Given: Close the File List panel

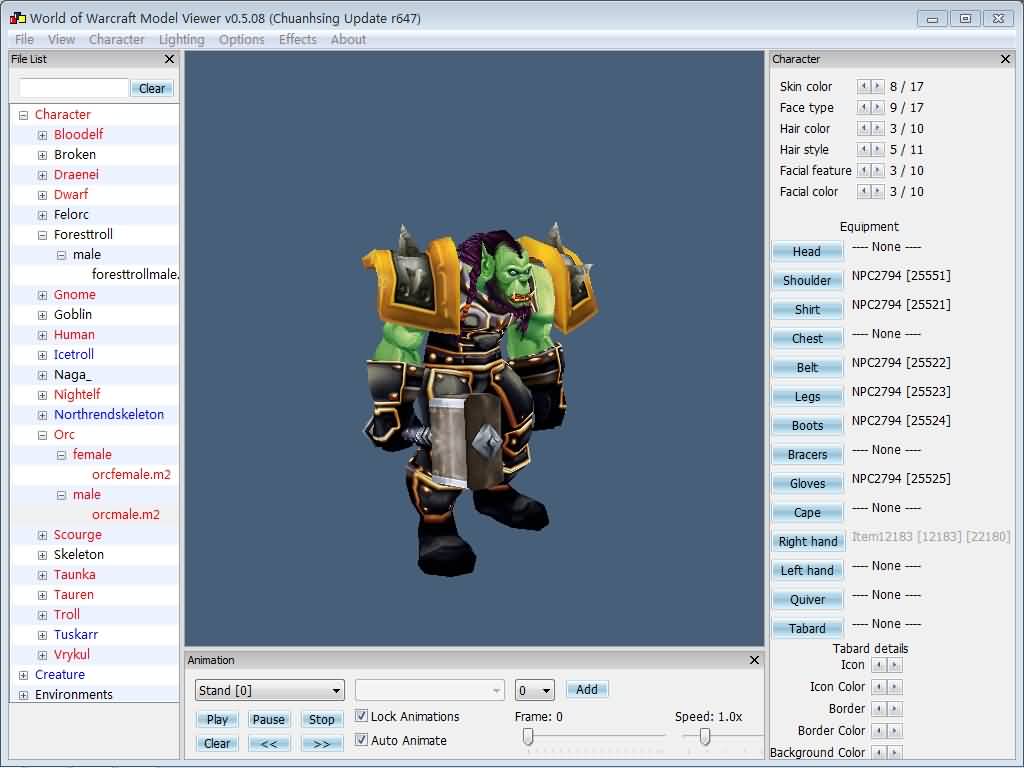Looking at the screenshot, I should (x=169, y=59).
